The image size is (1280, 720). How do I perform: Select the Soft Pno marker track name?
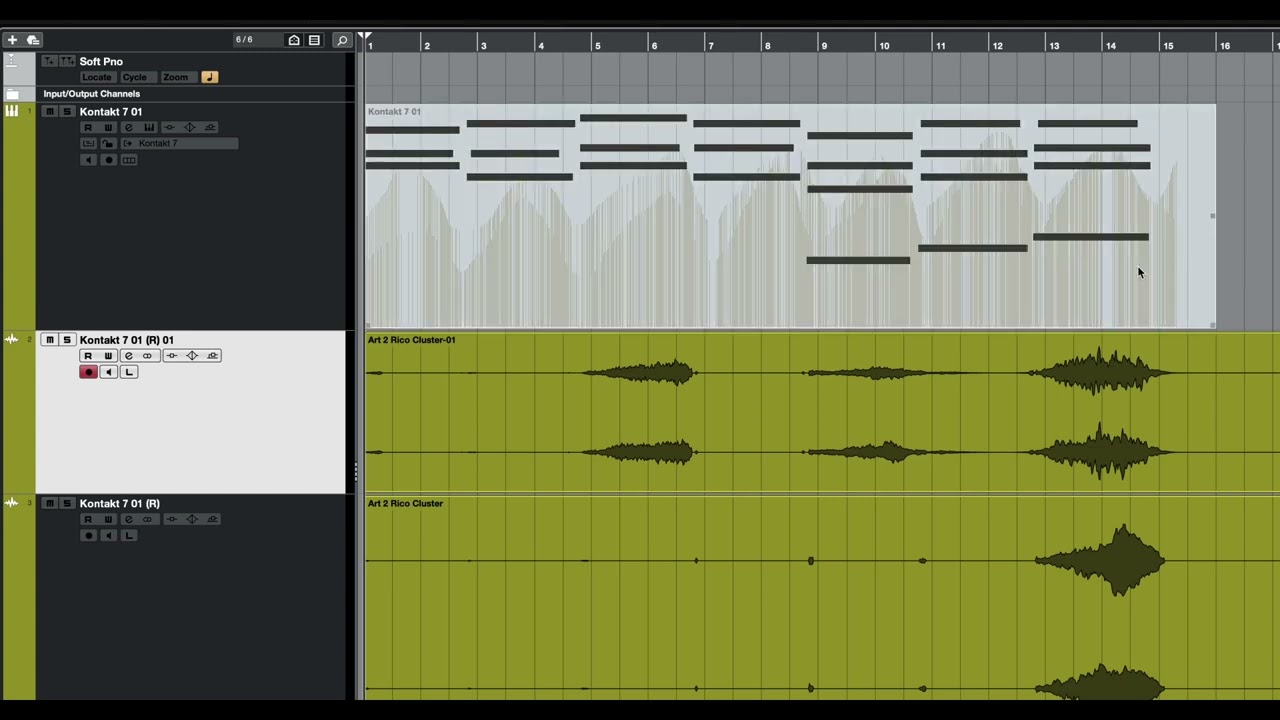click(x=101, y=61)
